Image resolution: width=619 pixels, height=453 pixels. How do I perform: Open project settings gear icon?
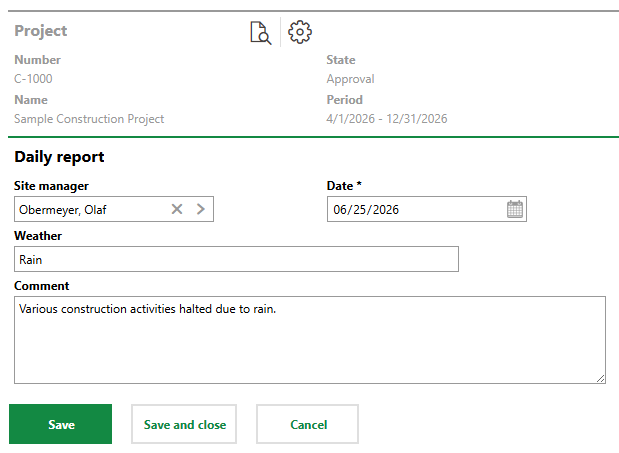pyautogui.click(x=300, y=32)
